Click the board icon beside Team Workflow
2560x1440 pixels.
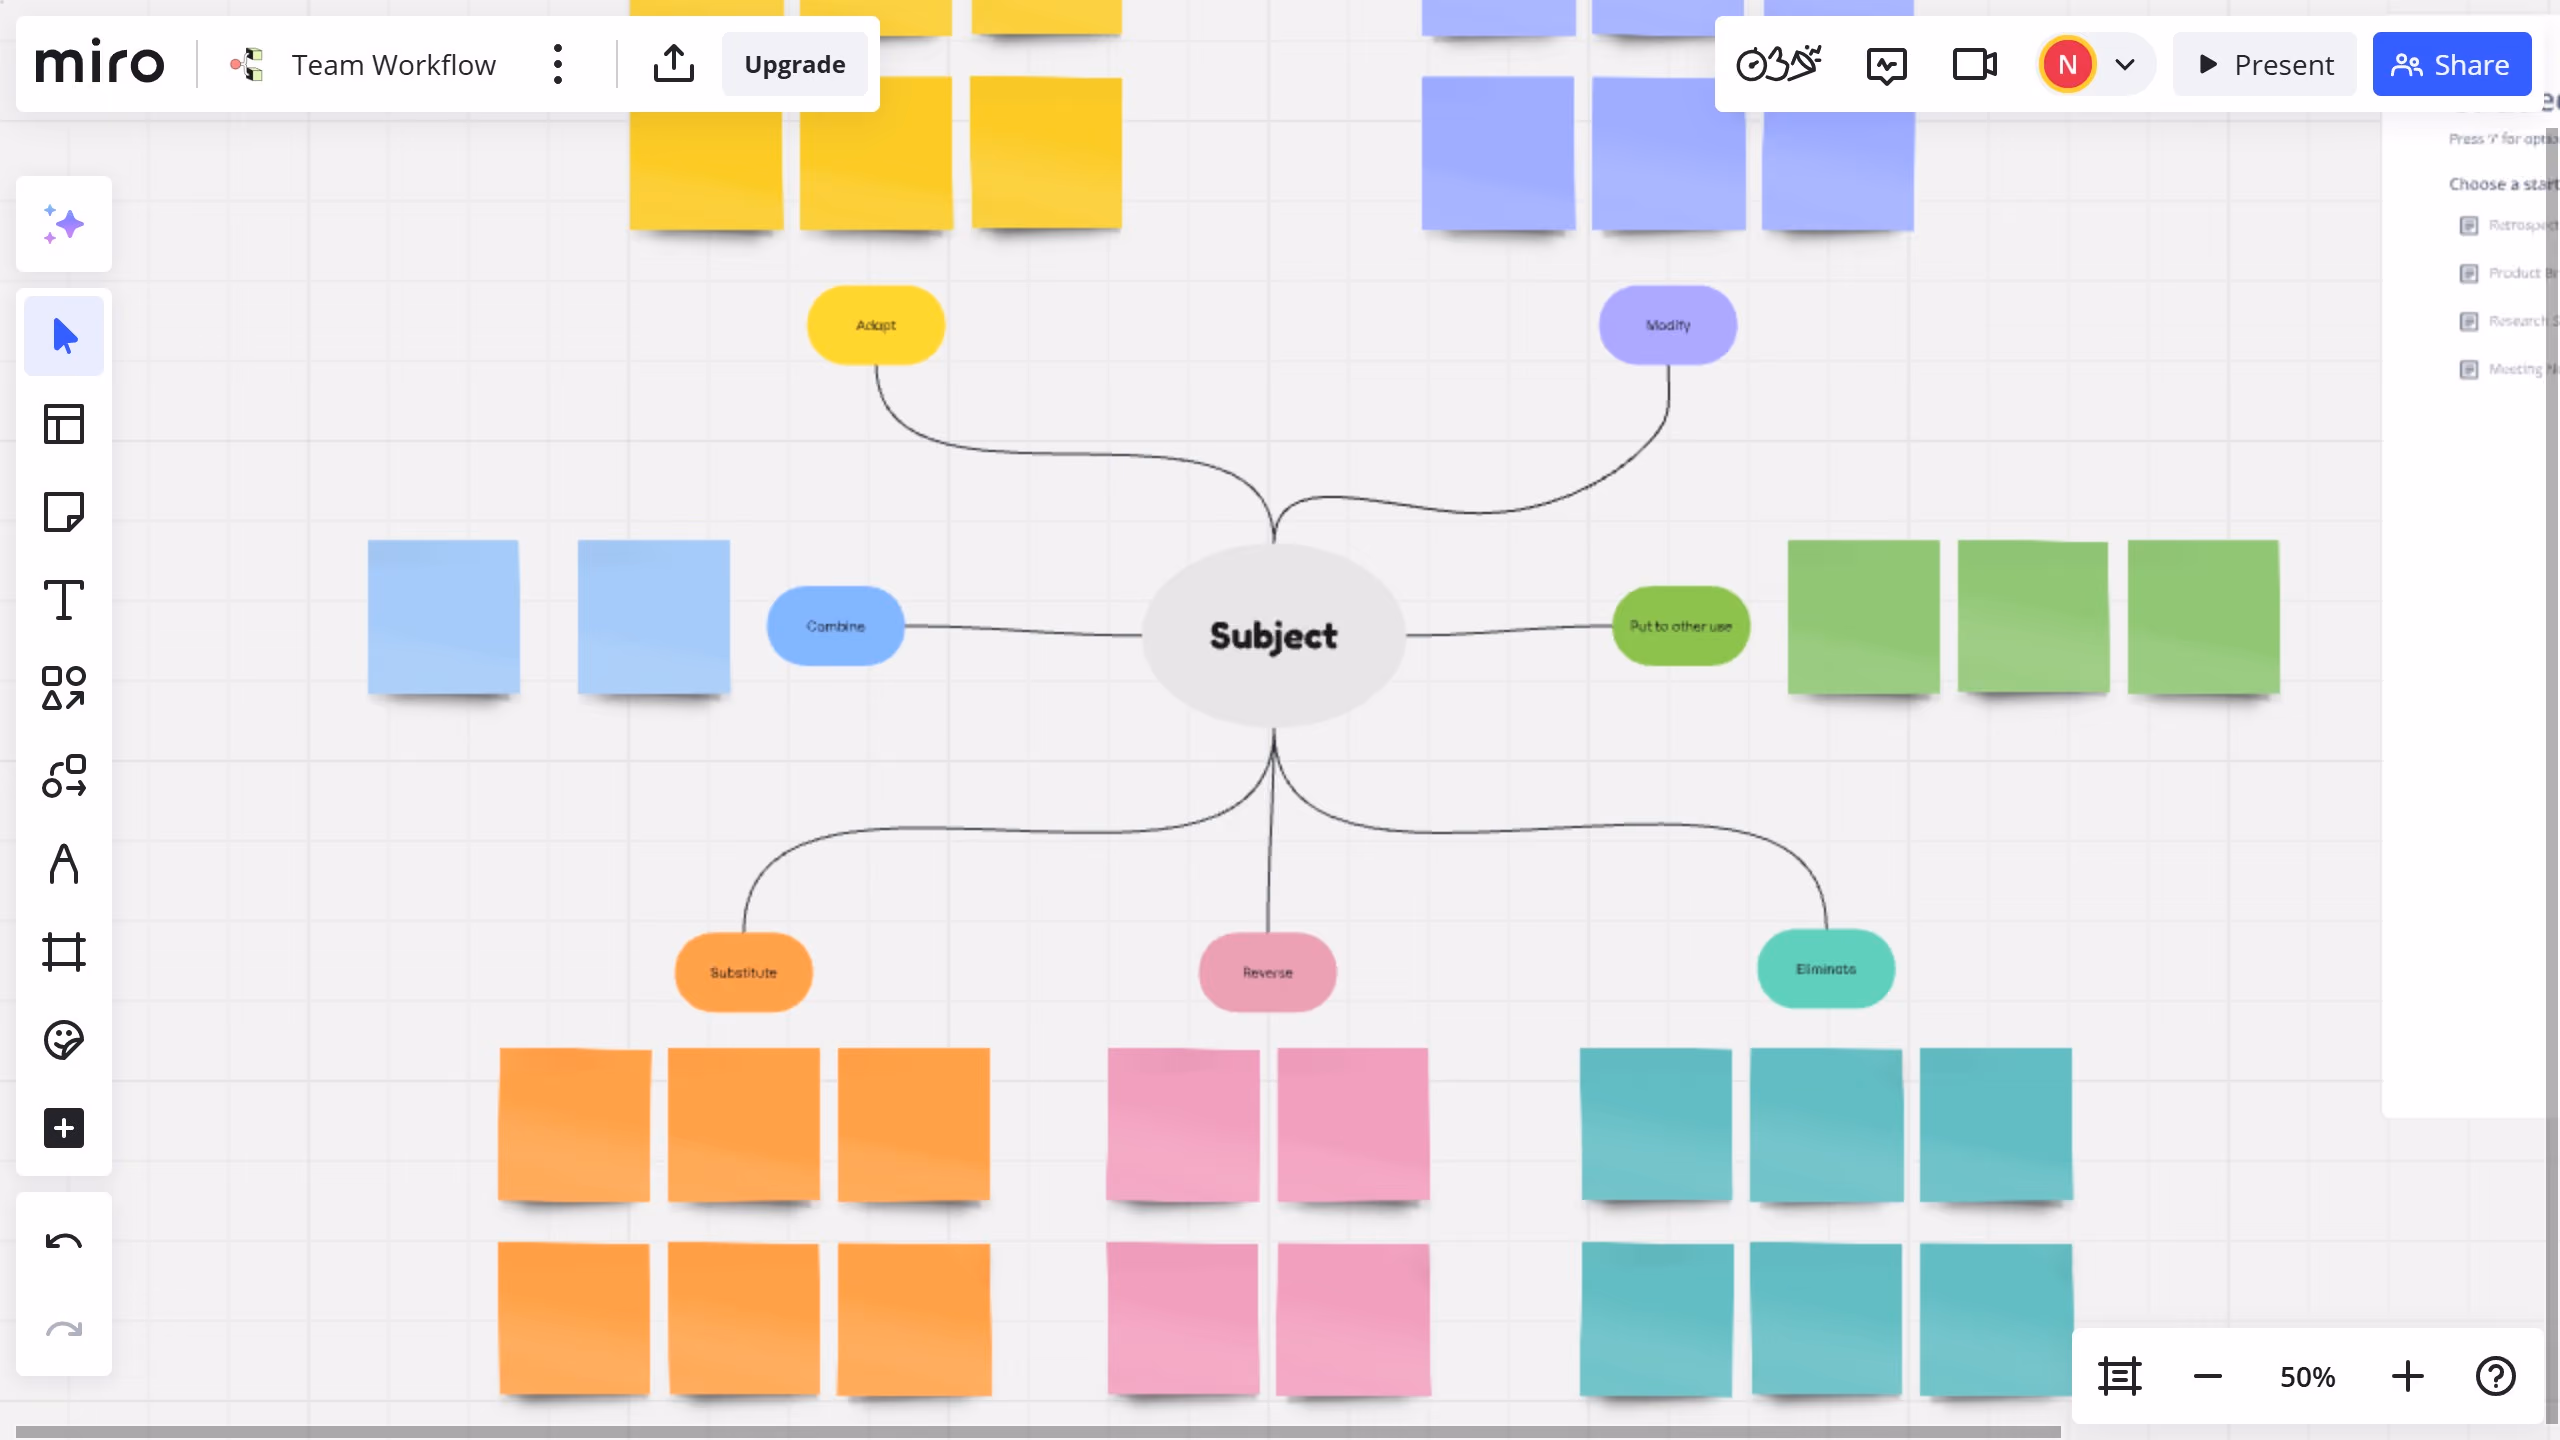[x=247, y=64]
